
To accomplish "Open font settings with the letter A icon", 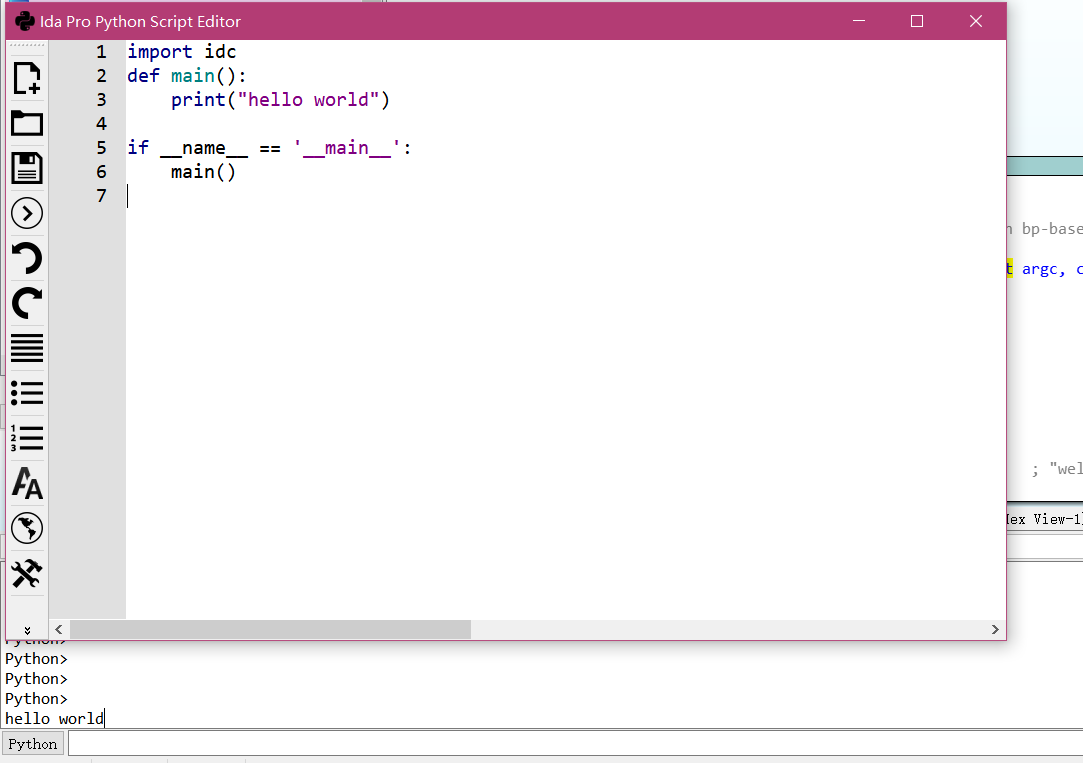I will click(27, 484).
